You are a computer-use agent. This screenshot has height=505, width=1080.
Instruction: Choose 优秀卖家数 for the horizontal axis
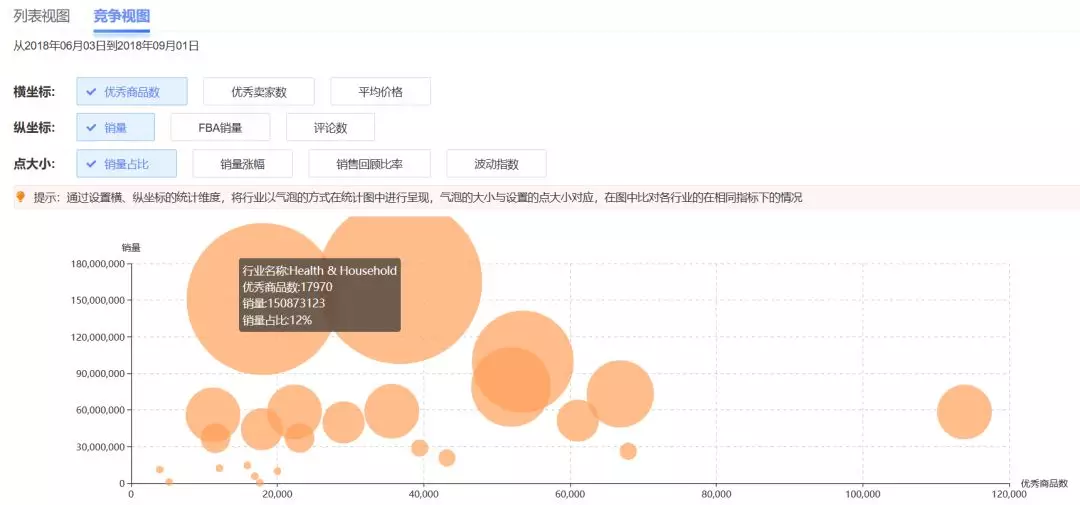coord(259,92)
